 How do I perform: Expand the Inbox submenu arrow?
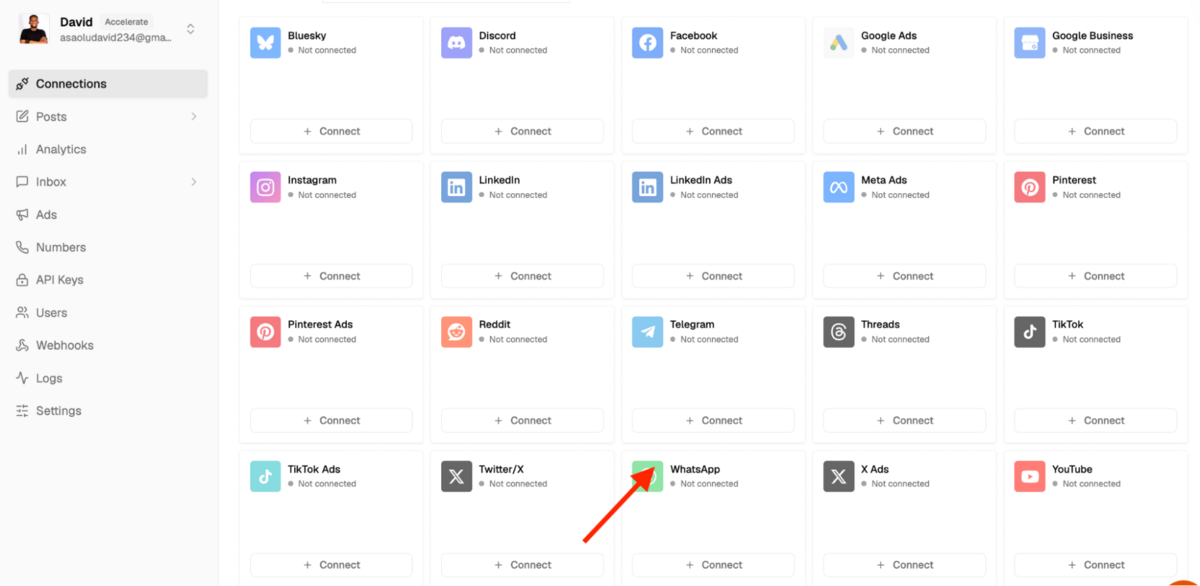[x=194, y=182]
